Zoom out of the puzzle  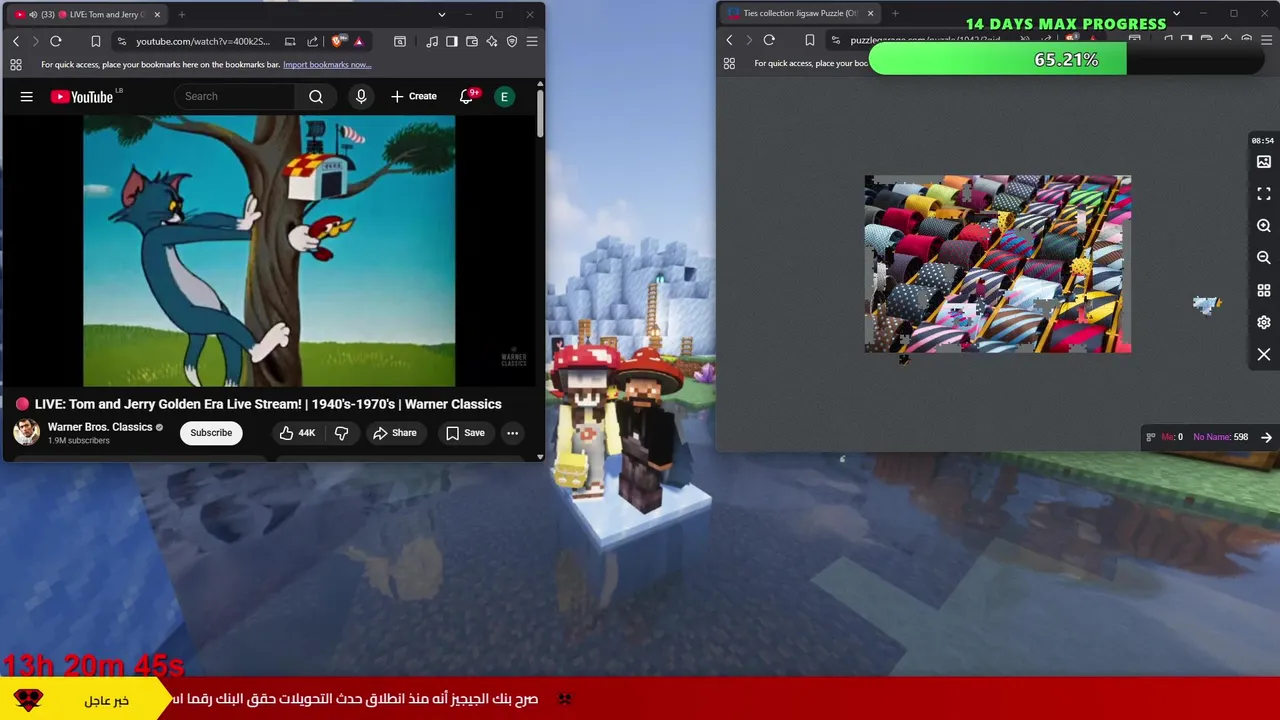click(1264, 258)
